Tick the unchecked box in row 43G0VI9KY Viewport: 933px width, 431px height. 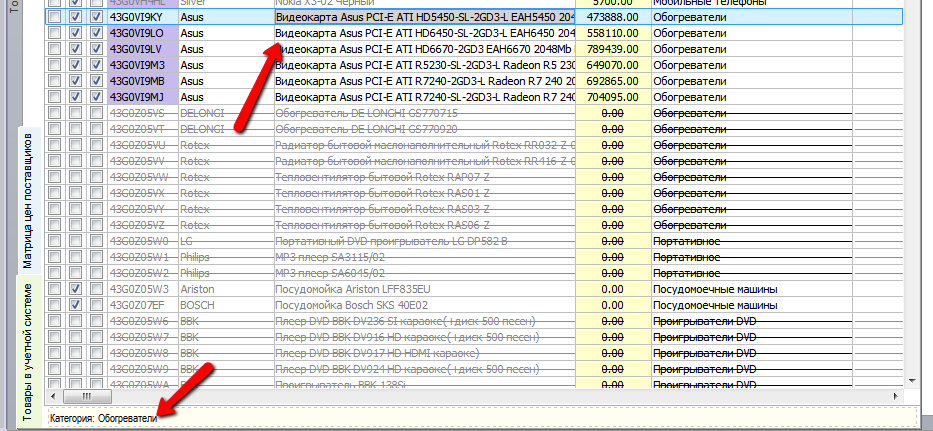55,17
